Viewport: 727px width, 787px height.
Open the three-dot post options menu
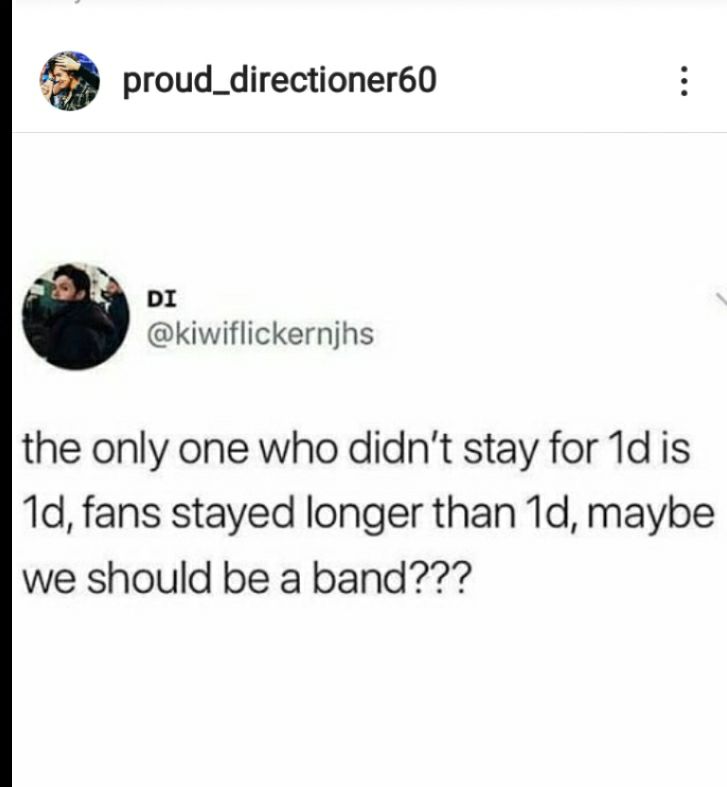point(683,81)
